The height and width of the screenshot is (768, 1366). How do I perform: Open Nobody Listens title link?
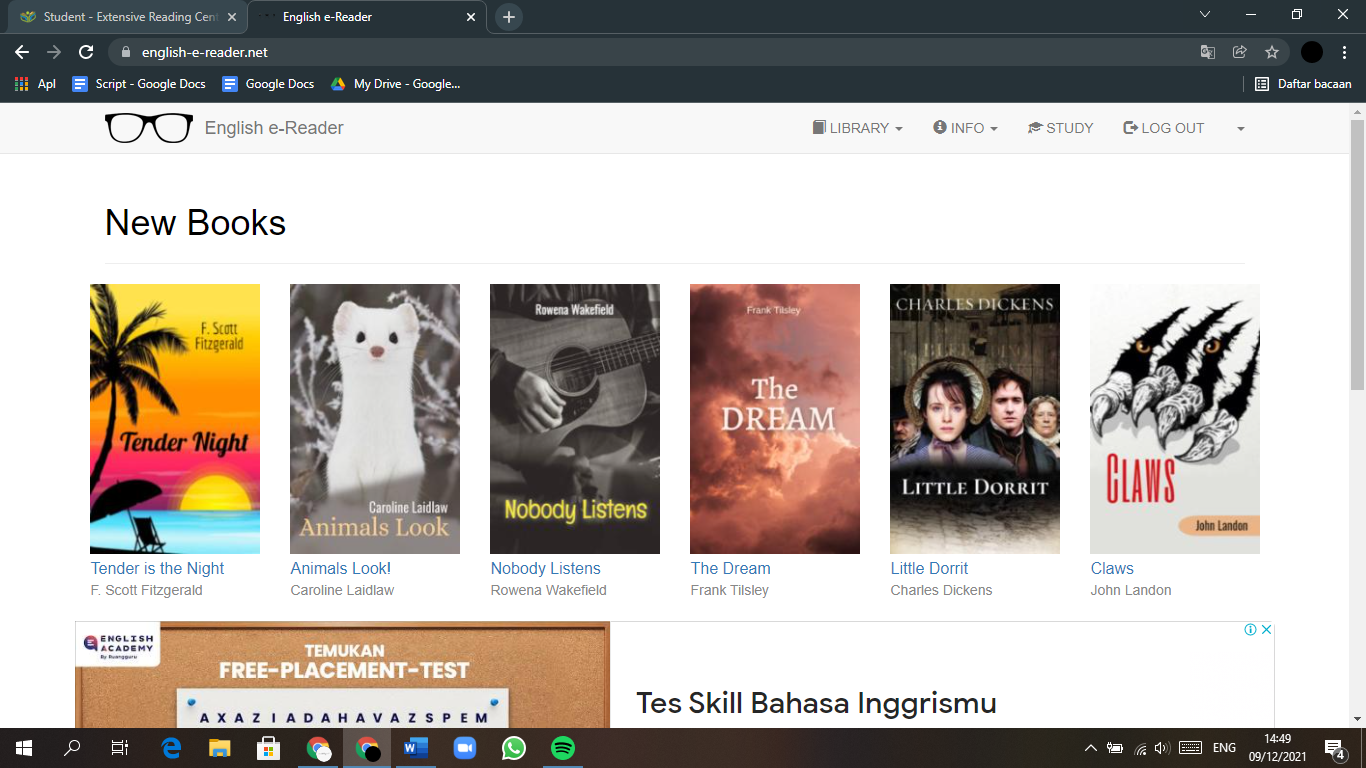(545, 568)
